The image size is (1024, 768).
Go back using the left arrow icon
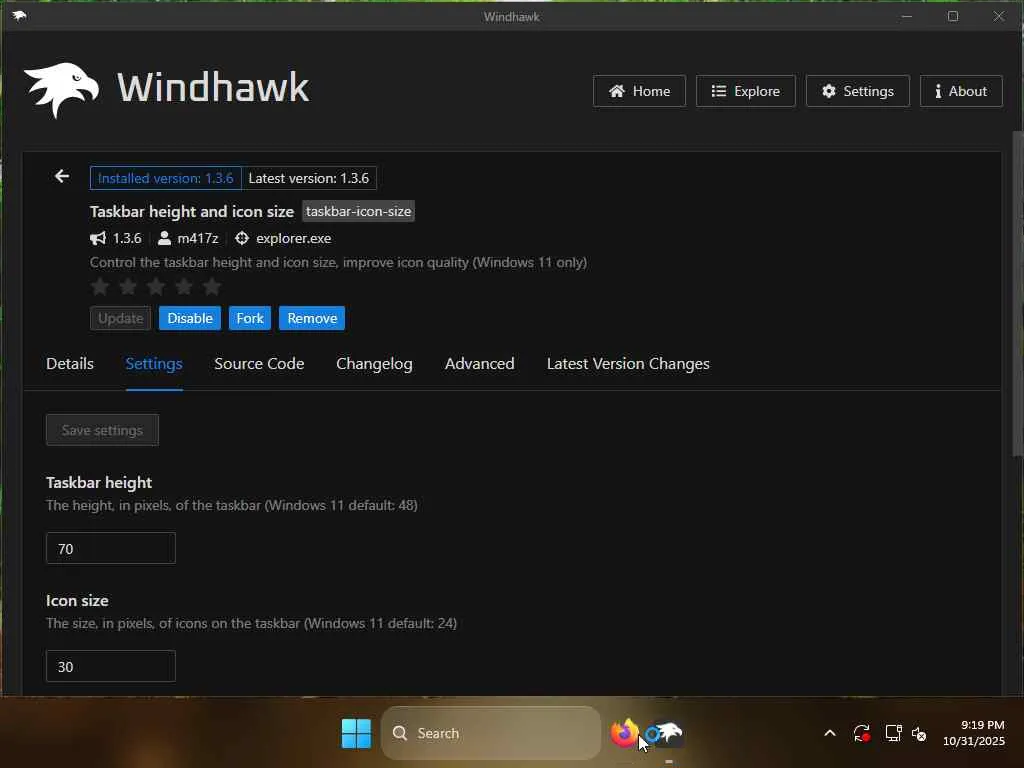[x=62, y=176]
